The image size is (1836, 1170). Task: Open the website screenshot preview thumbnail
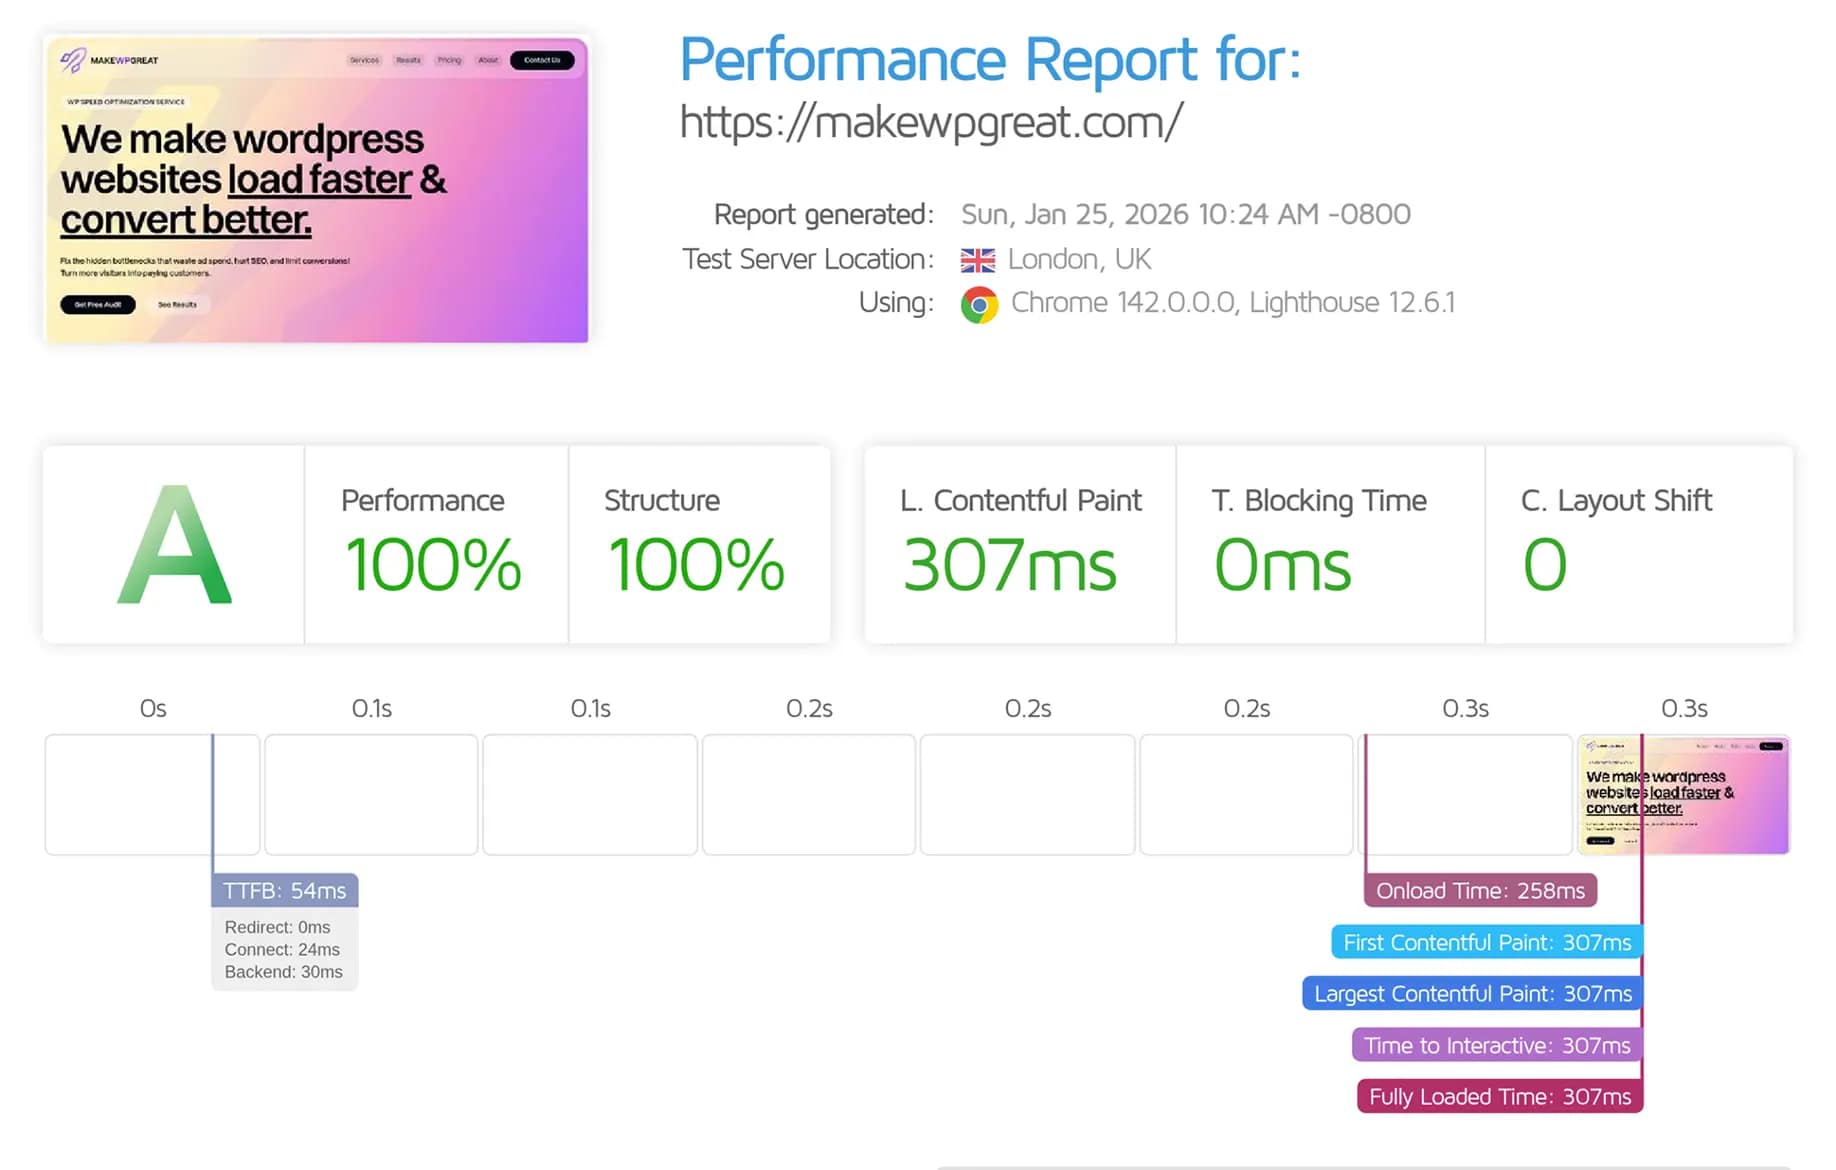[316, 190]
